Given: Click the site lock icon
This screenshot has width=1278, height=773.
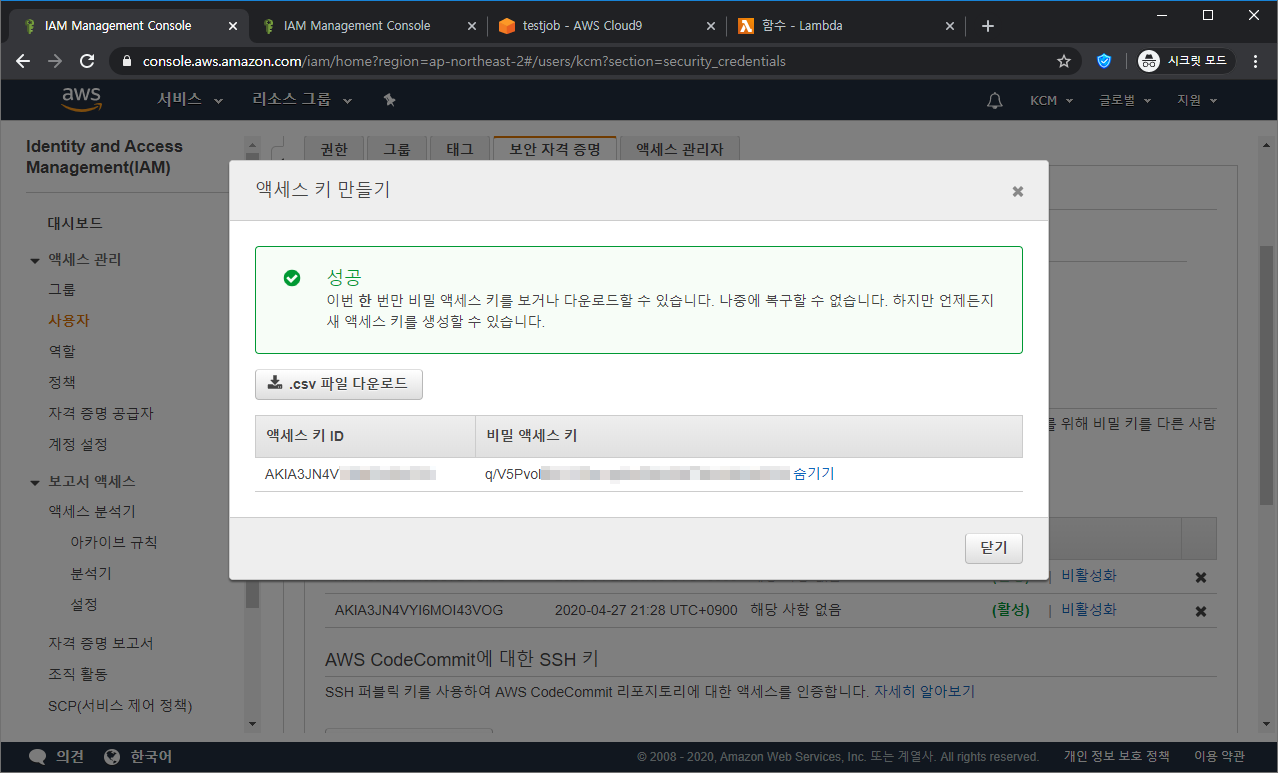Looking at the screenshot, I should coord(126,61).
